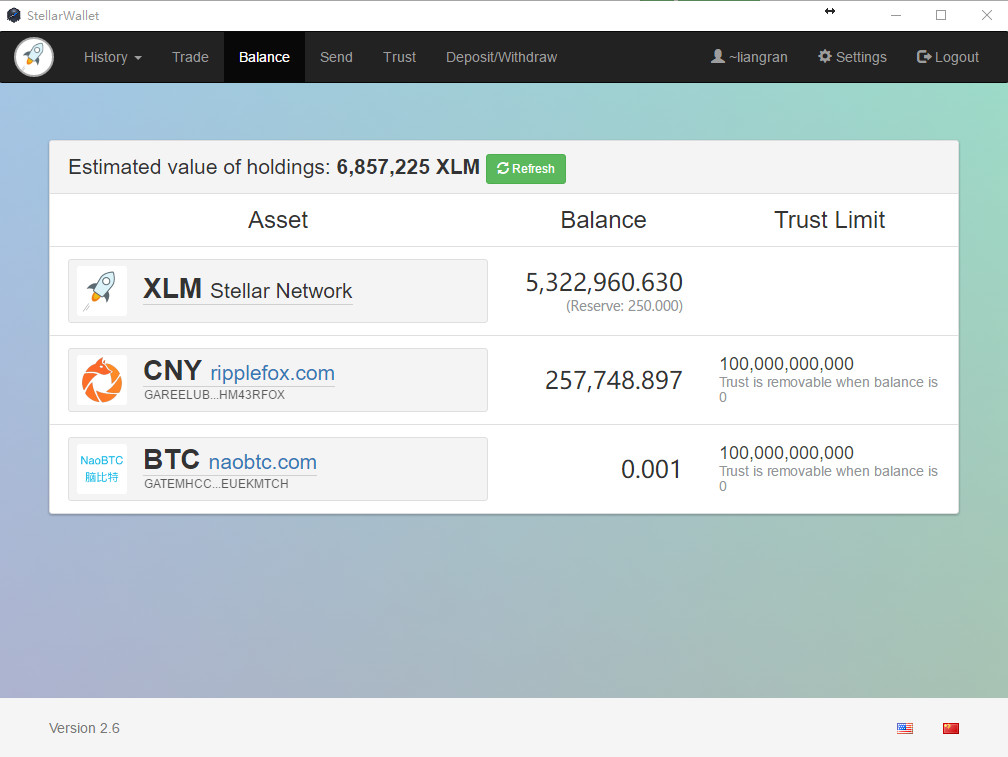Open the naobtc.com link

[263, 462]
